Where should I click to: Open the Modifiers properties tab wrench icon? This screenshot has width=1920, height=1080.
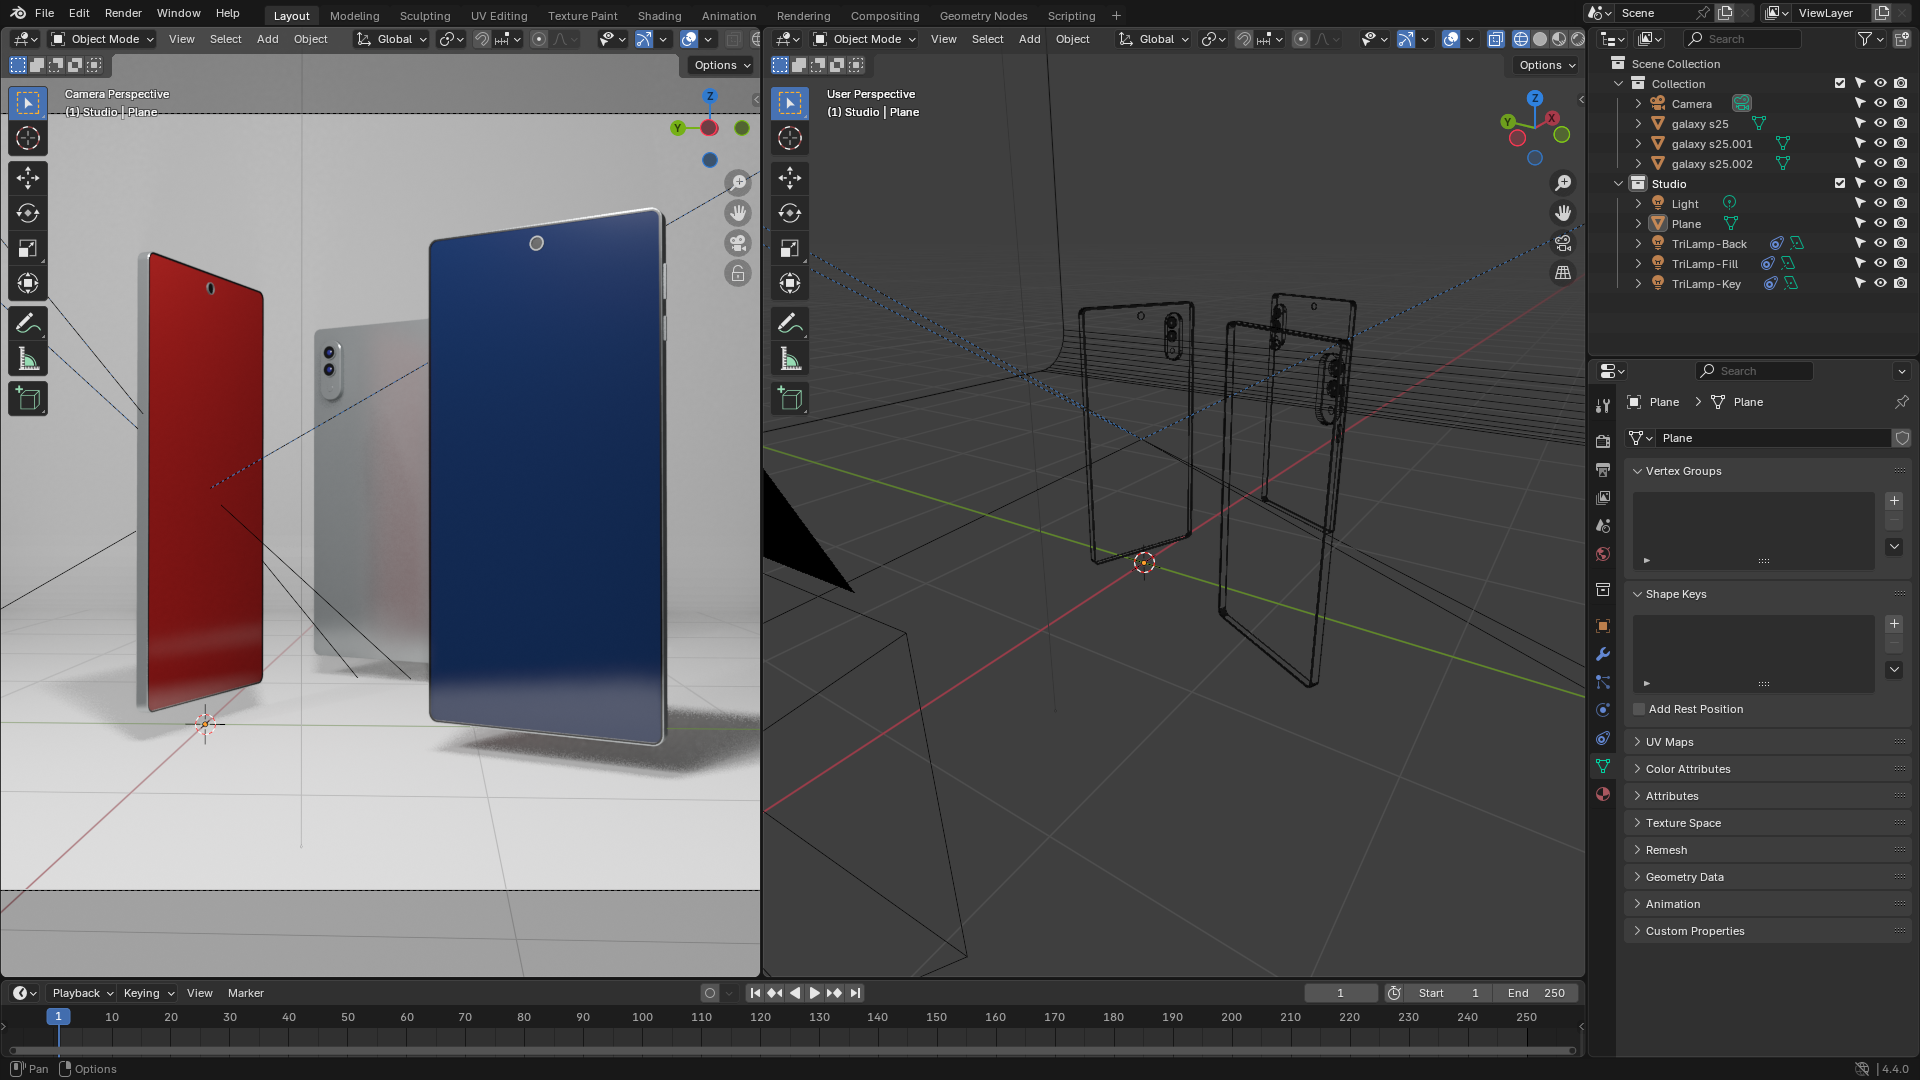1603,654
